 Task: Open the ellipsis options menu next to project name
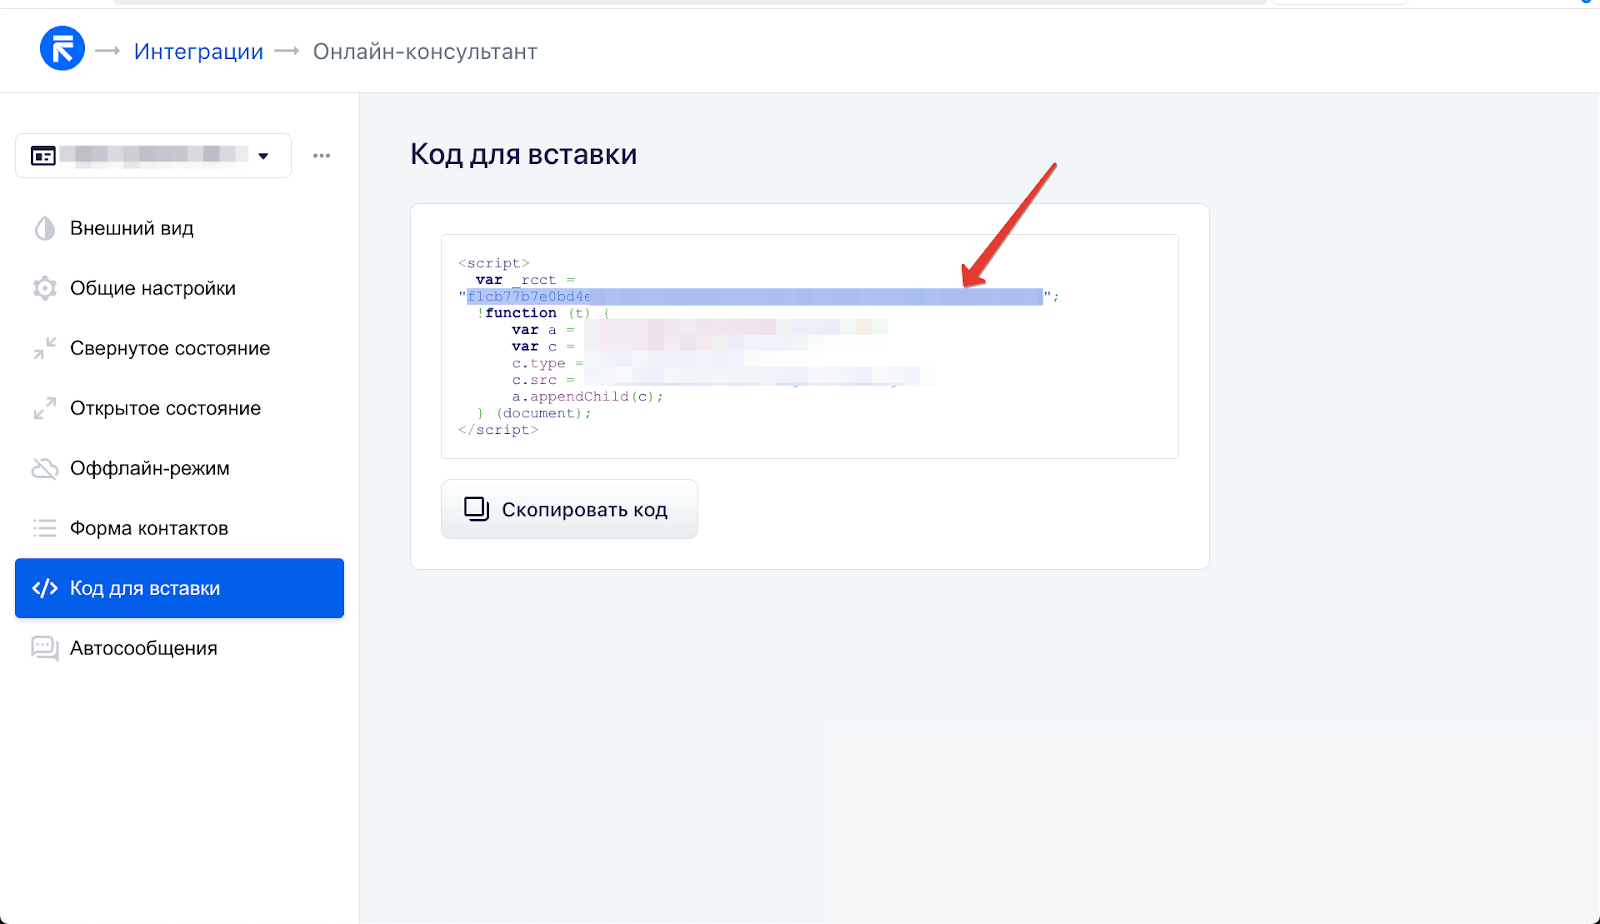(x=321, y=155)
